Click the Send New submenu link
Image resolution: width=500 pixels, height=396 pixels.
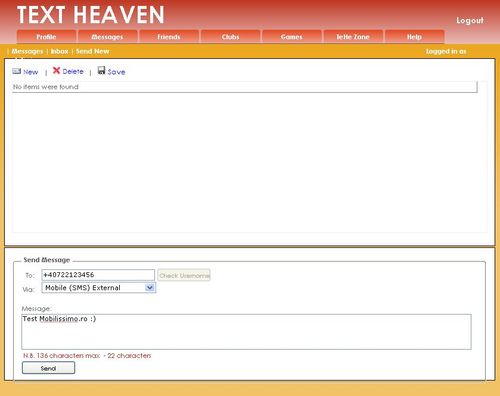click(92, 51)
